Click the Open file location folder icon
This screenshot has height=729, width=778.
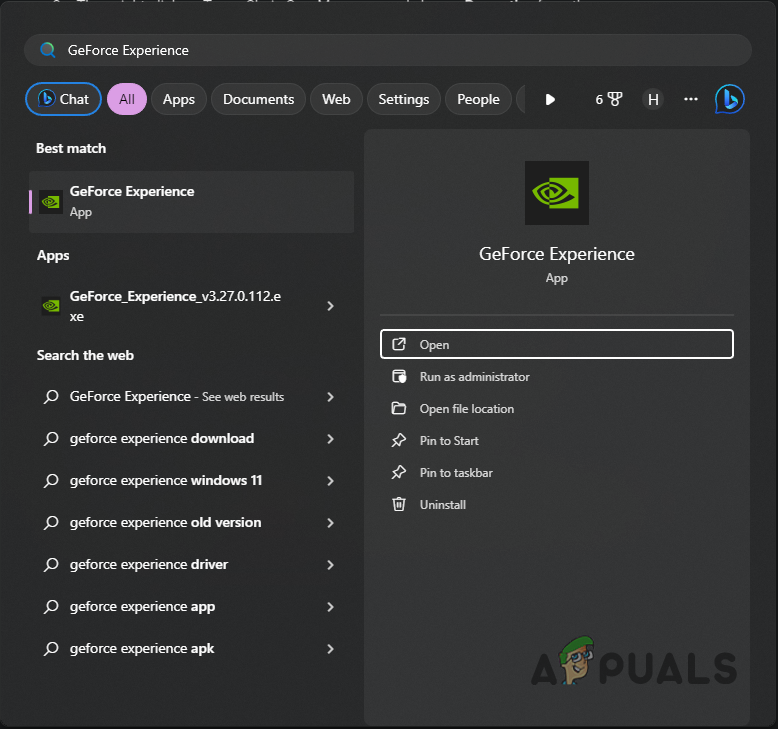[399, 408]
